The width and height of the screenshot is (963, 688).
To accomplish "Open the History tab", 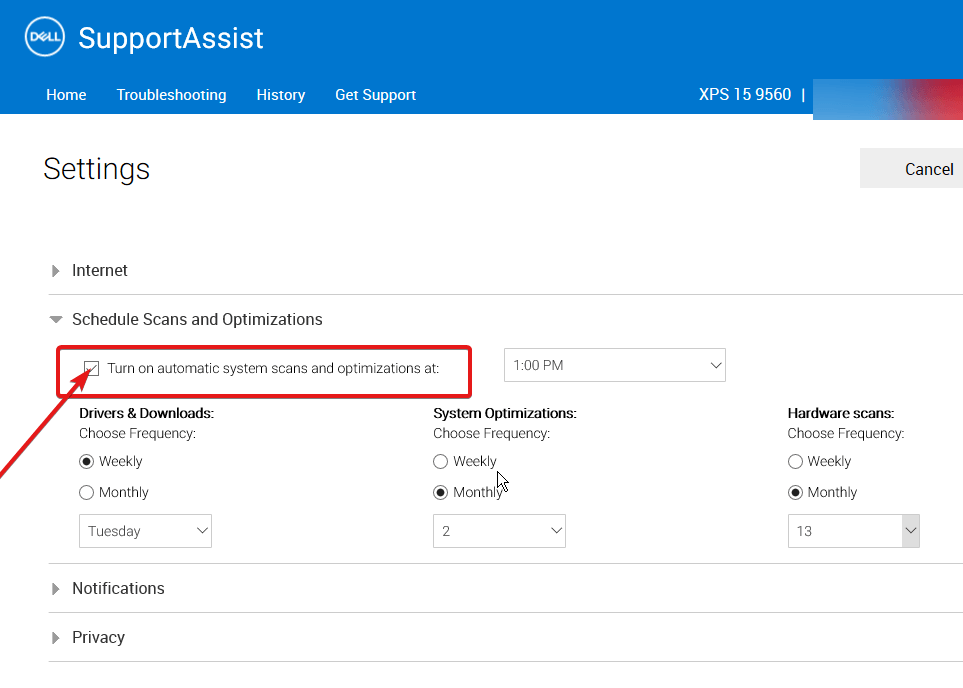I will tap(280, 95).
